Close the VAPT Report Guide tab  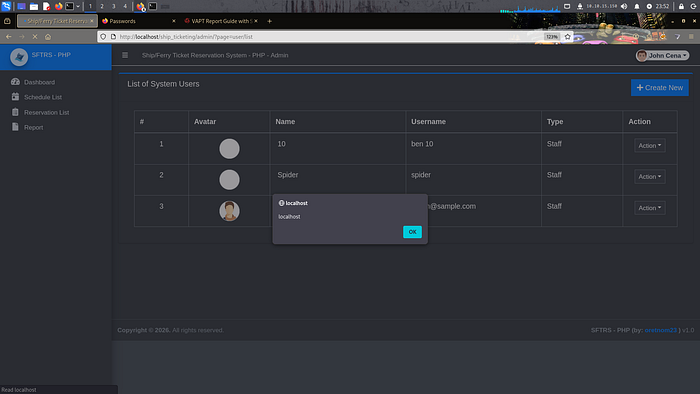(x=256, y=21)
